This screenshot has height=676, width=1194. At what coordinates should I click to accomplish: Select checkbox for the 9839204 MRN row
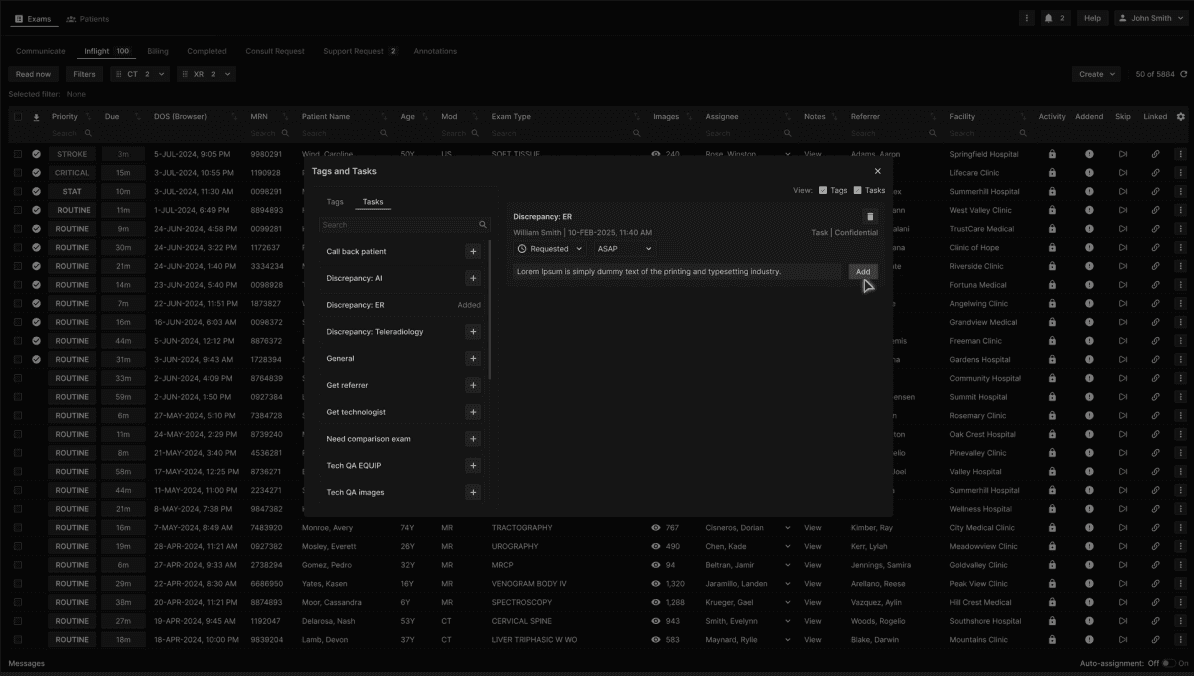pyautogui.click(x=18, y=639)
